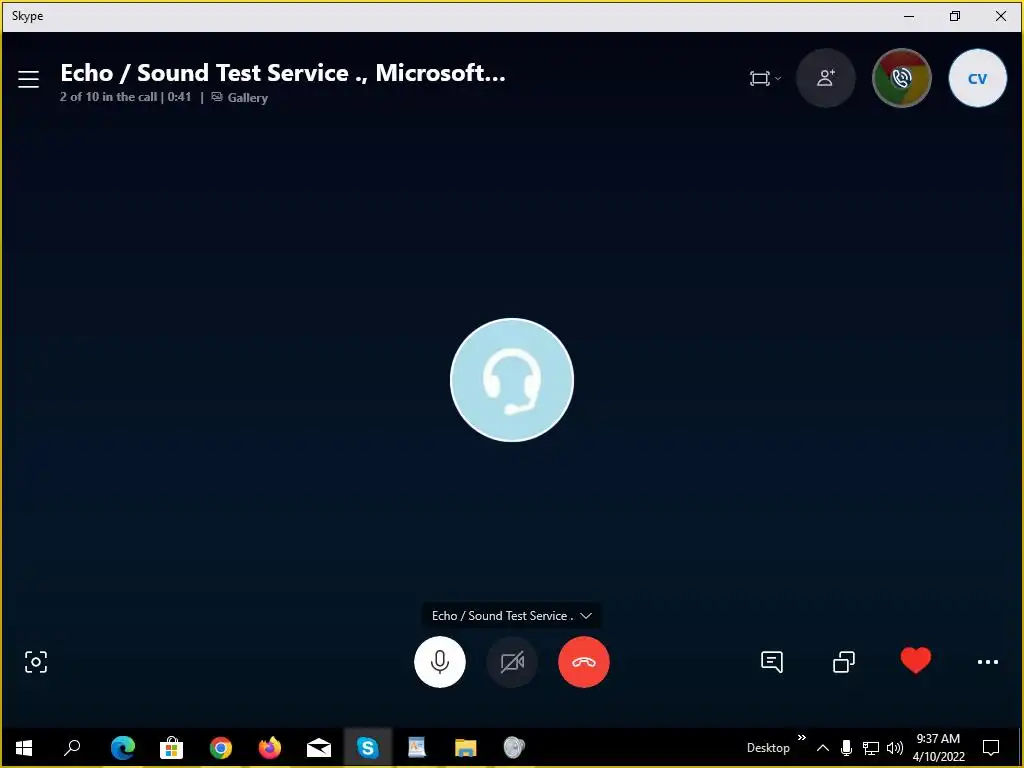Screen dimensions: 1024x768
Task: Mute the microphone
Action: point(440,662)
